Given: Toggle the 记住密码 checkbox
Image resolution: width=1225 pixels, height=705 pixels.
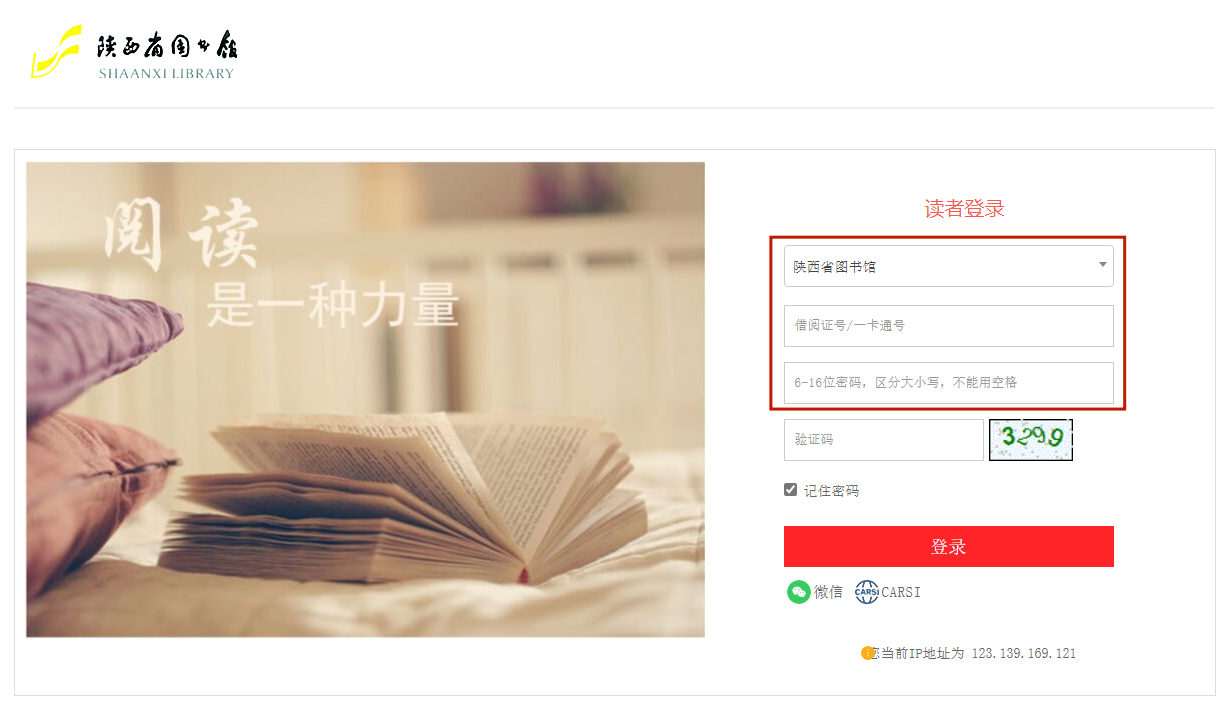Looking at the screenshot, I should [x=791, y=490].
